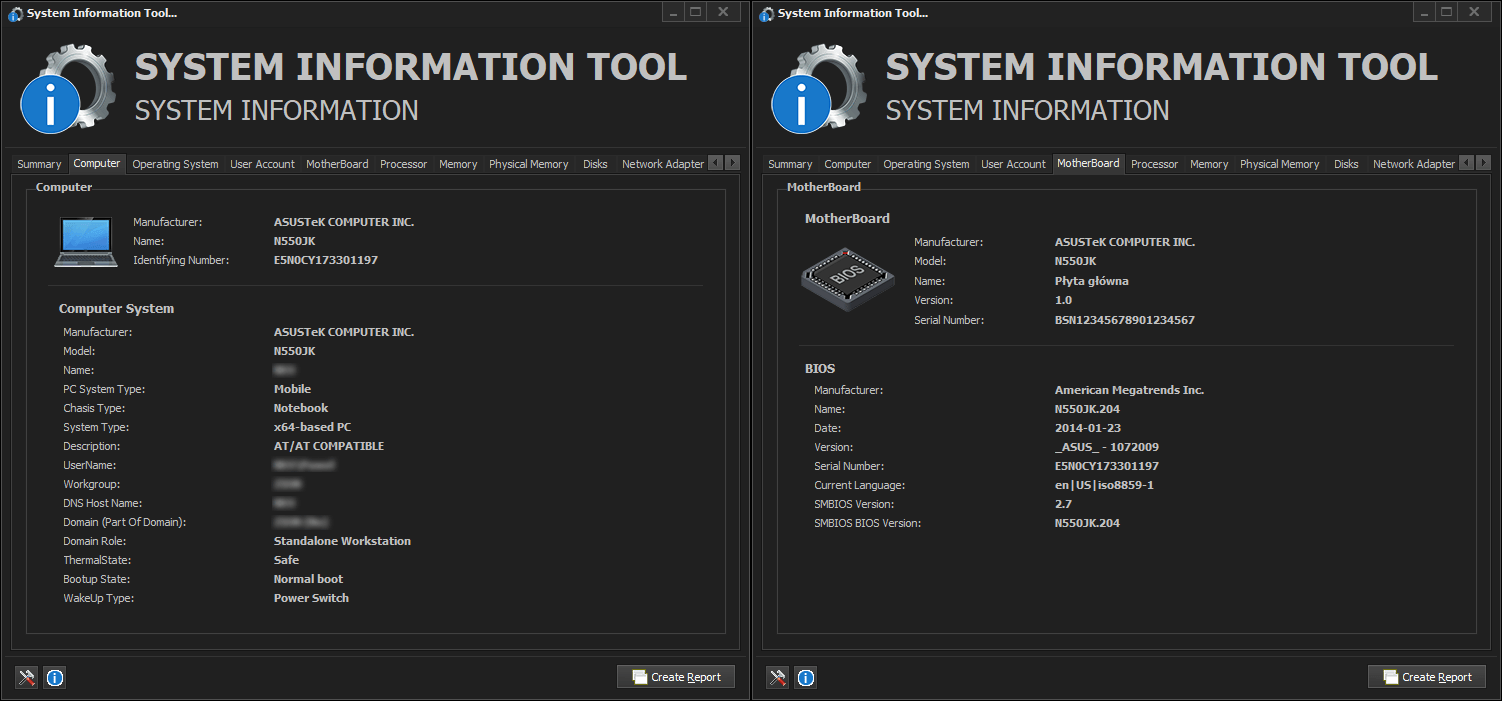1502x701 pixels.
Task: Click motherboard serial number BSN12345678901234567
Action: tap(1124, 320)
